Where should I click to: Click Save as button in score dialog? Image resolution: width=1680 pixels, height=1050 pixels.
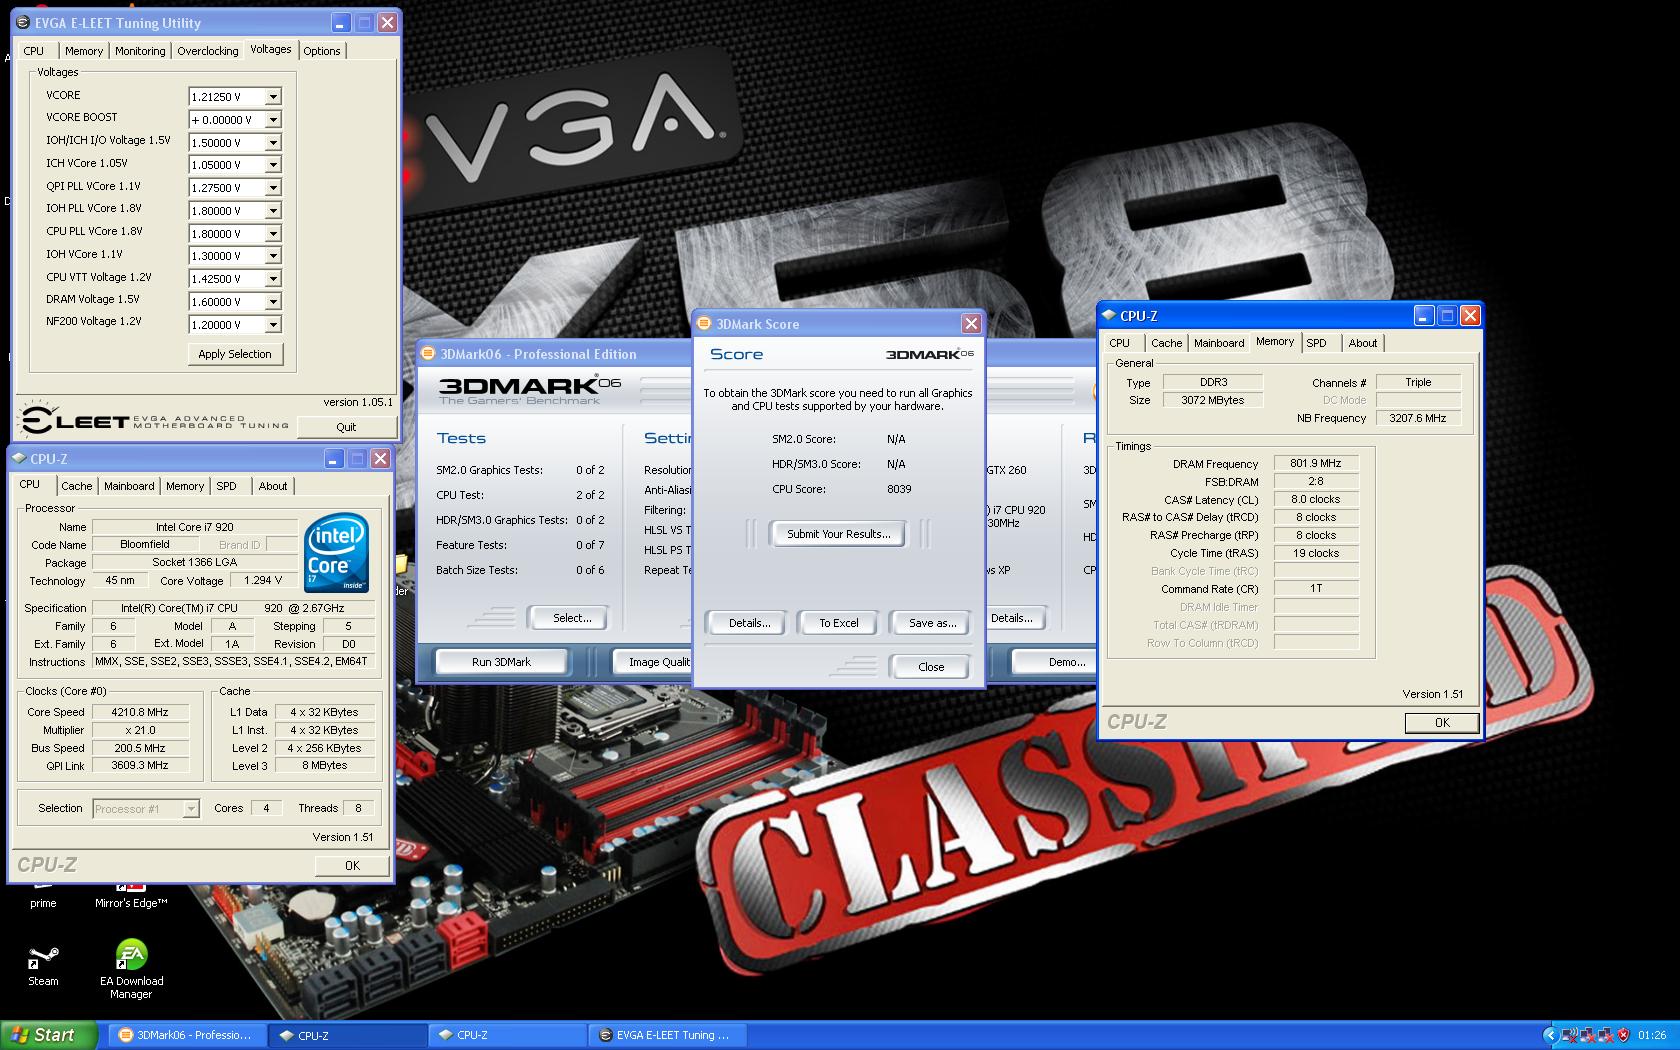click(x=932, y=623)
